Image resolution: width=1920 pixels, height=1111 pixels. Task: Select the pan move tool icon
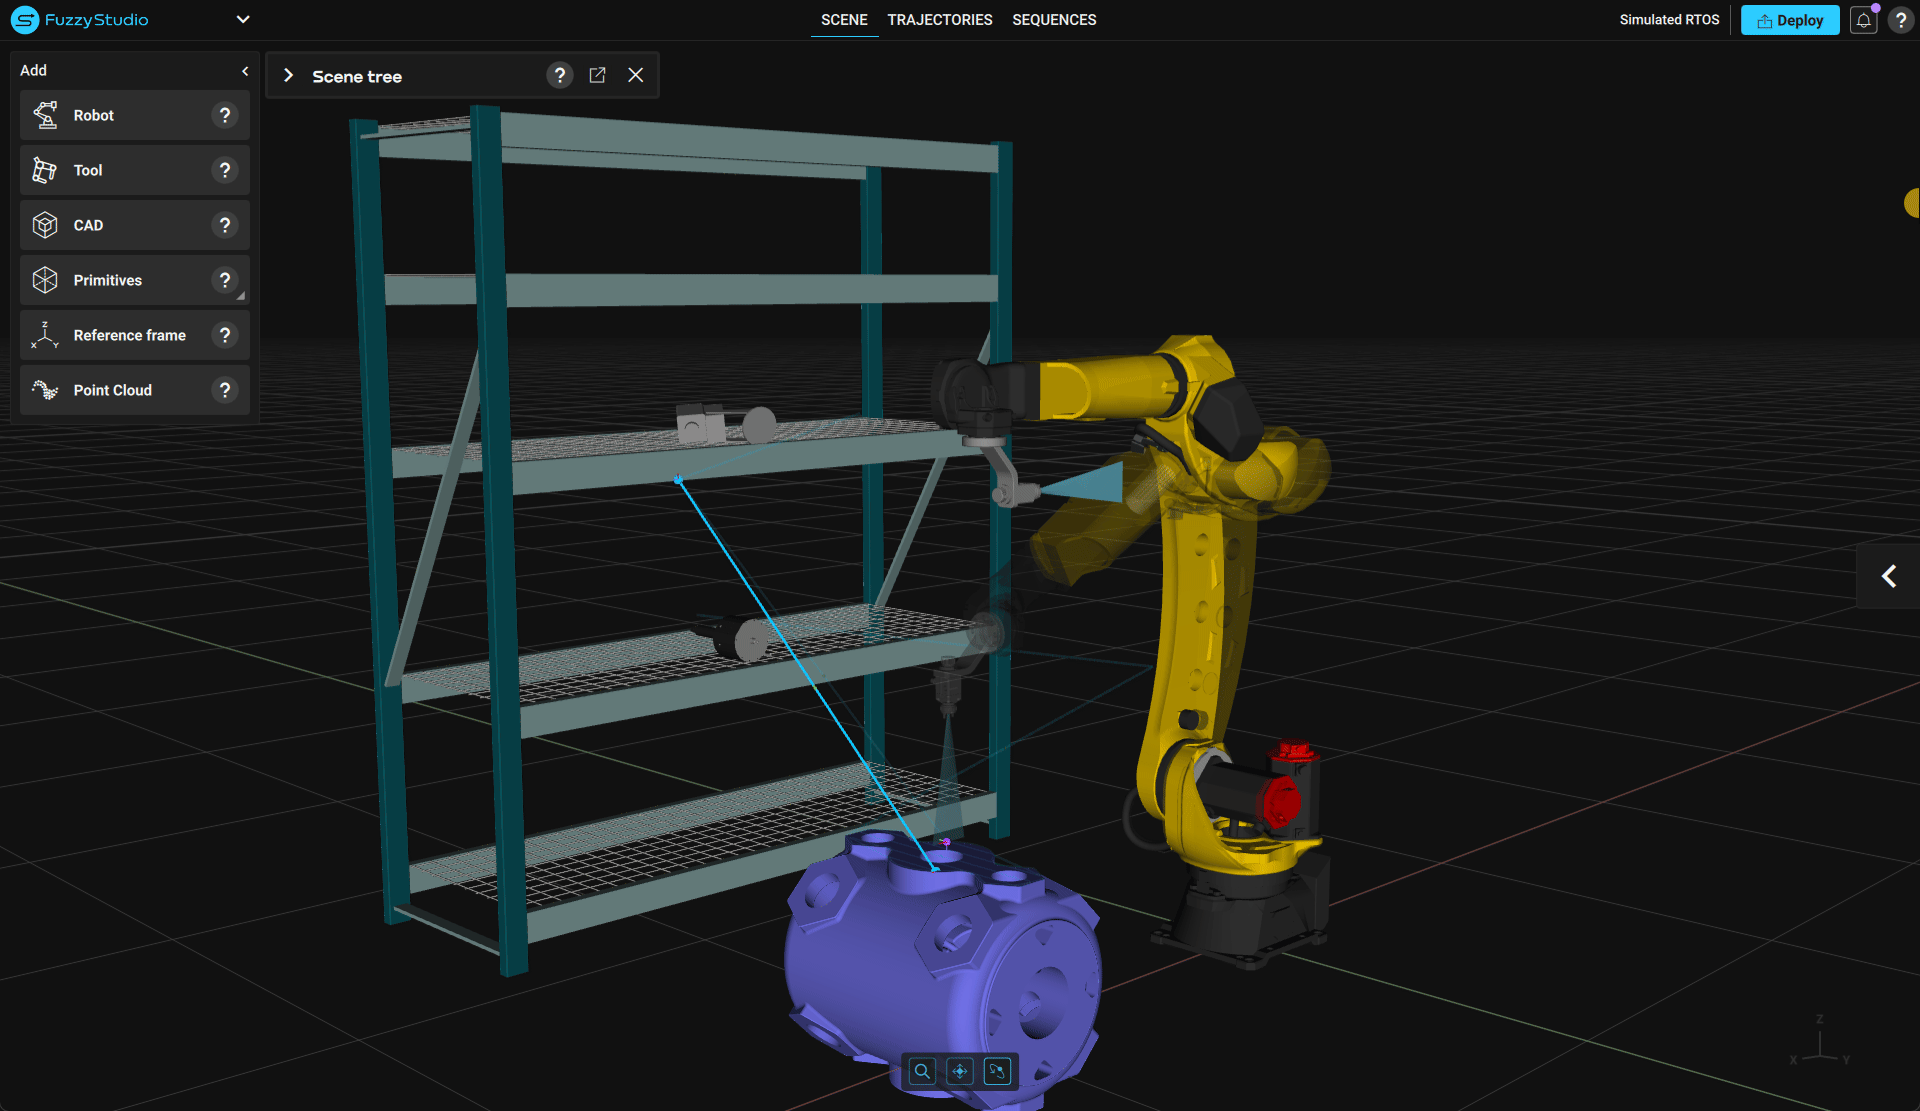960,1071
